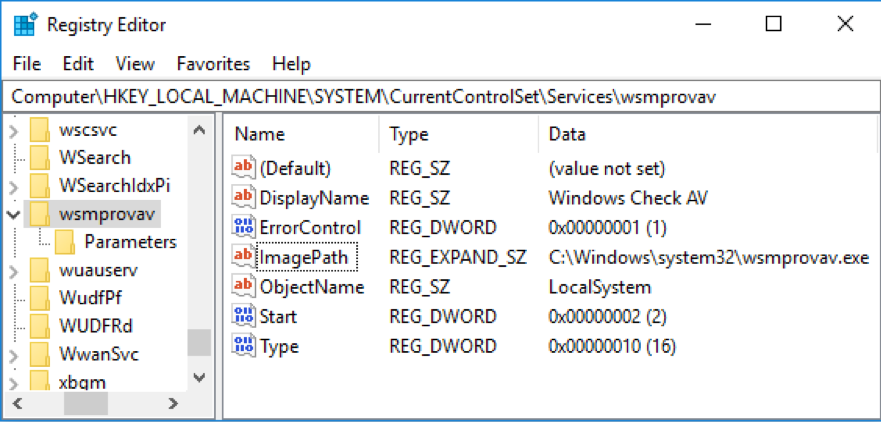
Task: Click the registry path address bar
Action: 440,97
